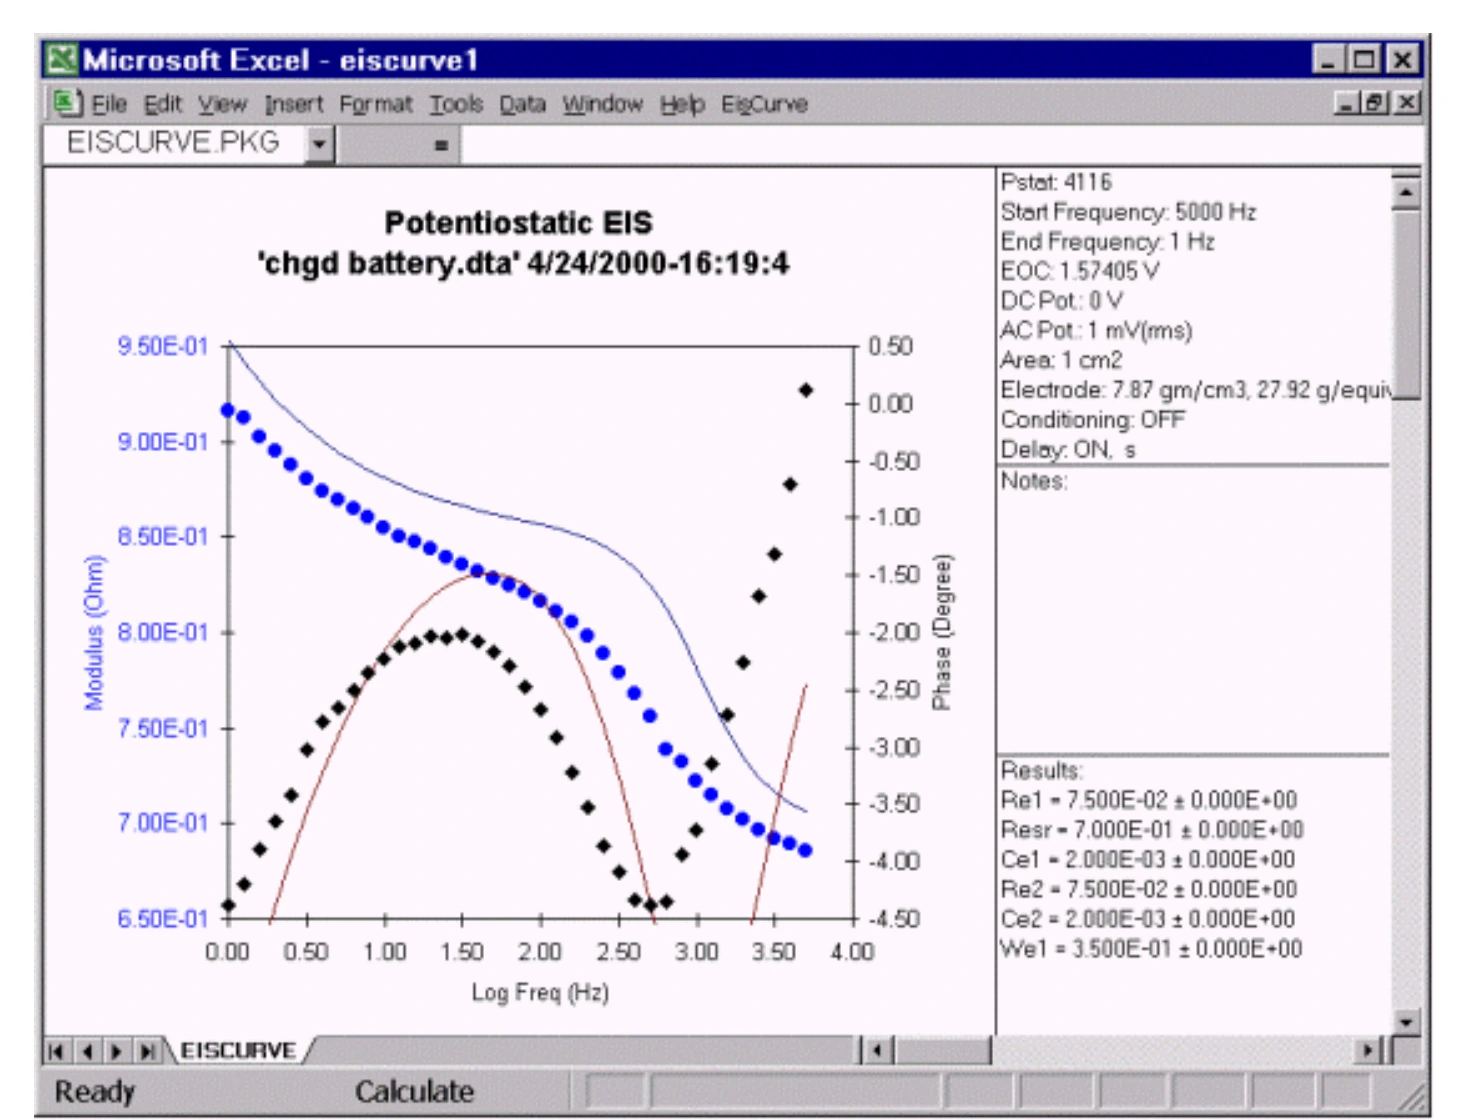Click the 'Modulus (Ohm)' axis label

[94, 633]
